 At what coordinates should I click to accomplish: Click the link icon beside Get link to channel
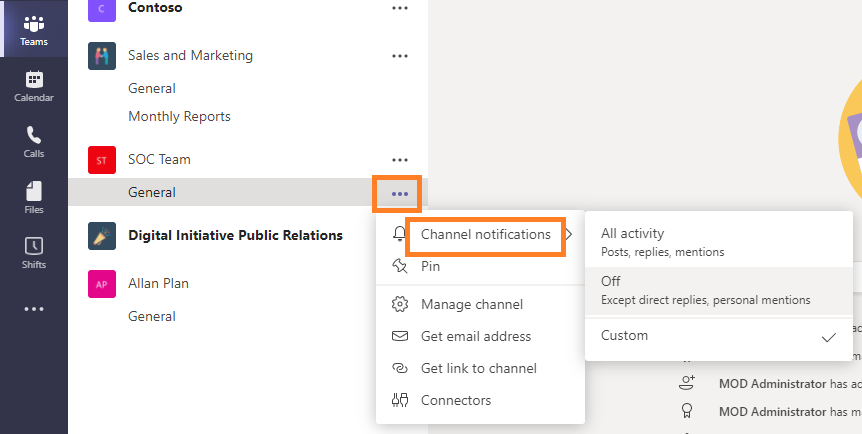tap(400, 368)
